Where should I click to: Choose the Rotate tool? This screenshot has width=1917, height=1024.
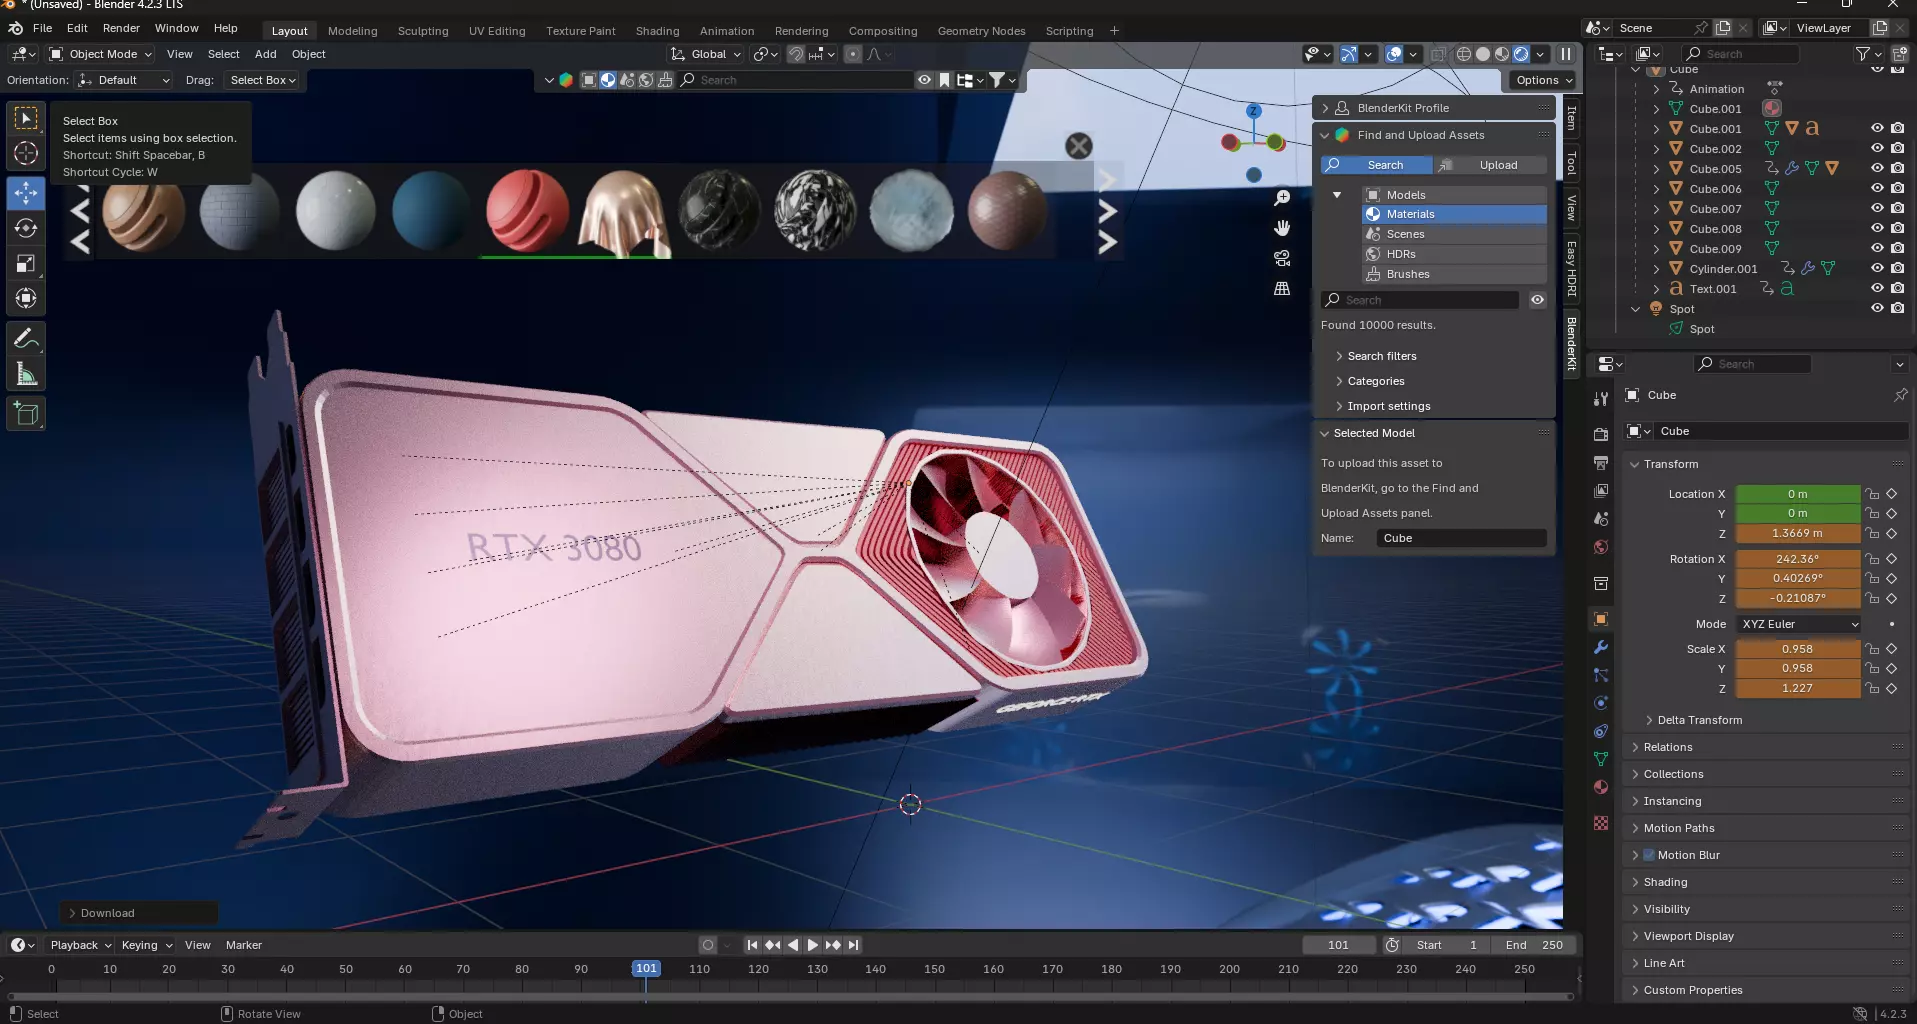pos(26,228)
